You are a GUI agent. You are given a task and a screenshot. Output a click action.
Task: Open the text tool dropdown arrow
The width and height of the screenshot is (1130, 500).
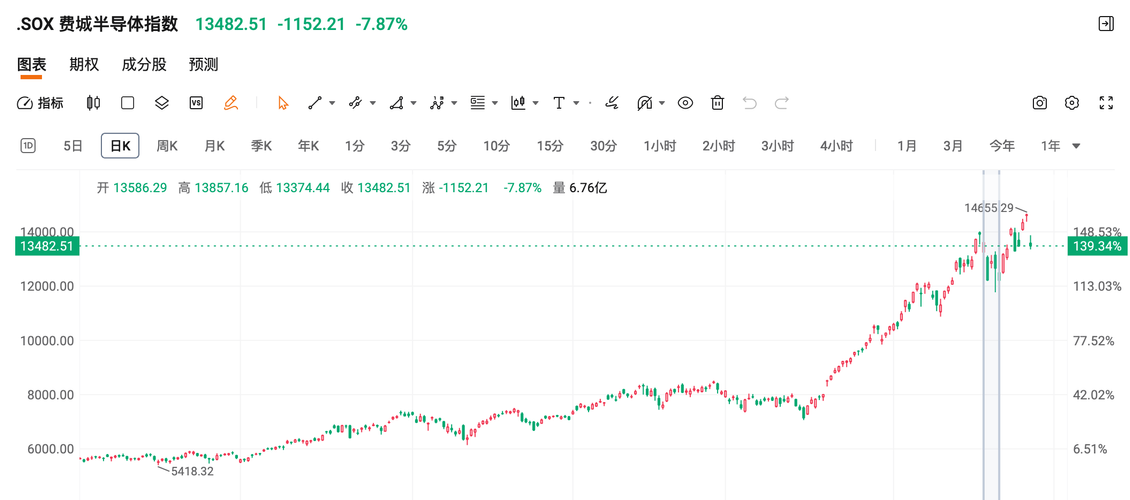tap(577, 104)
